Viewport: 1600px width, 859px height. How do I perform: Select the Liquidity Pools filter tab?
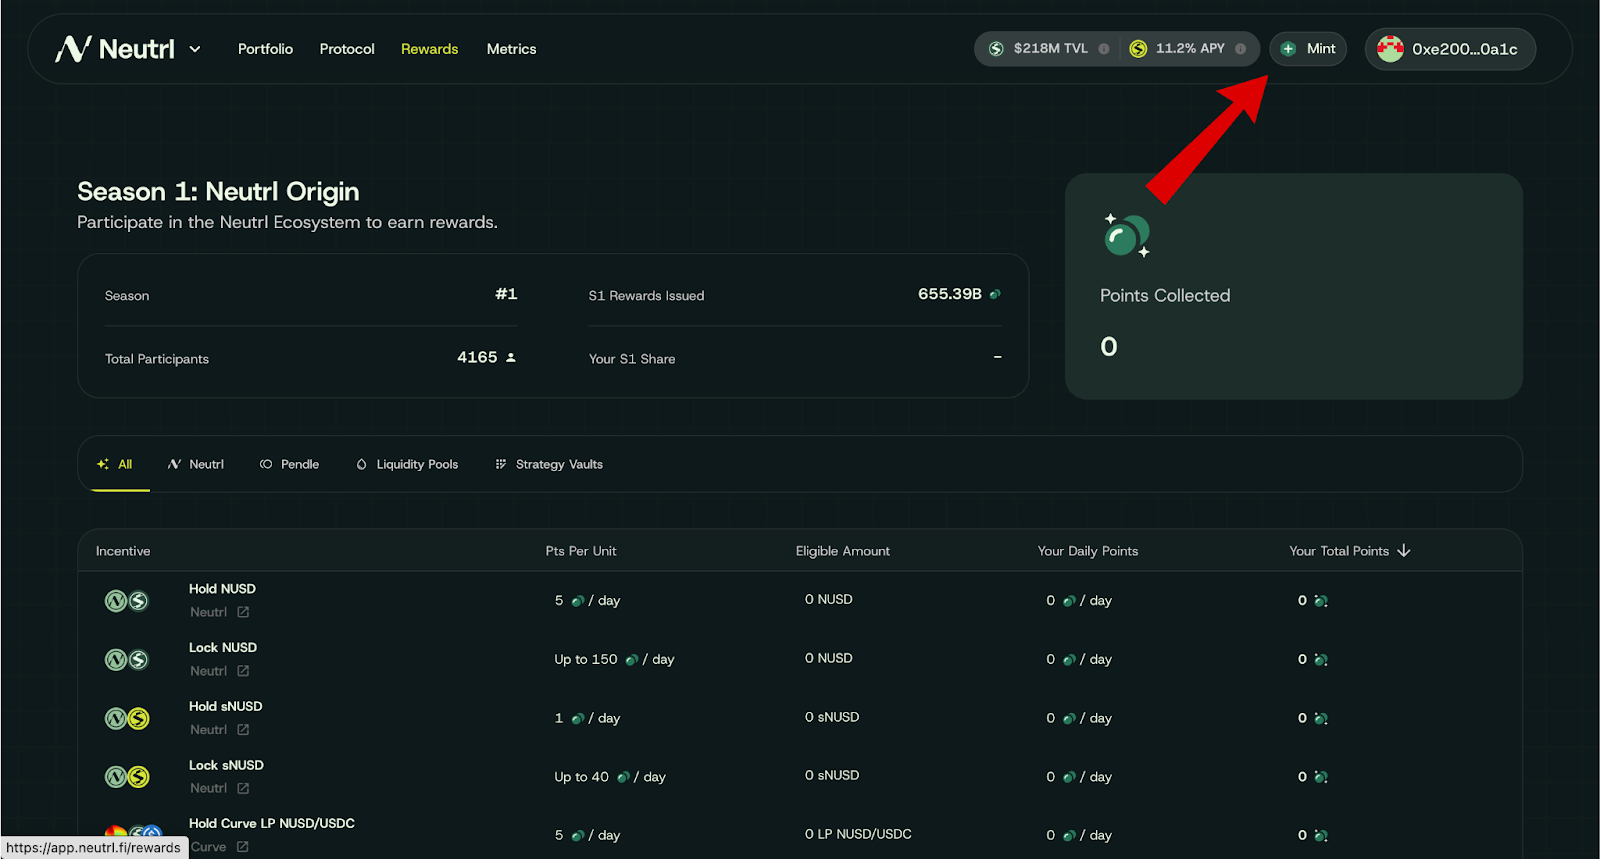click(x=407, y=464)
